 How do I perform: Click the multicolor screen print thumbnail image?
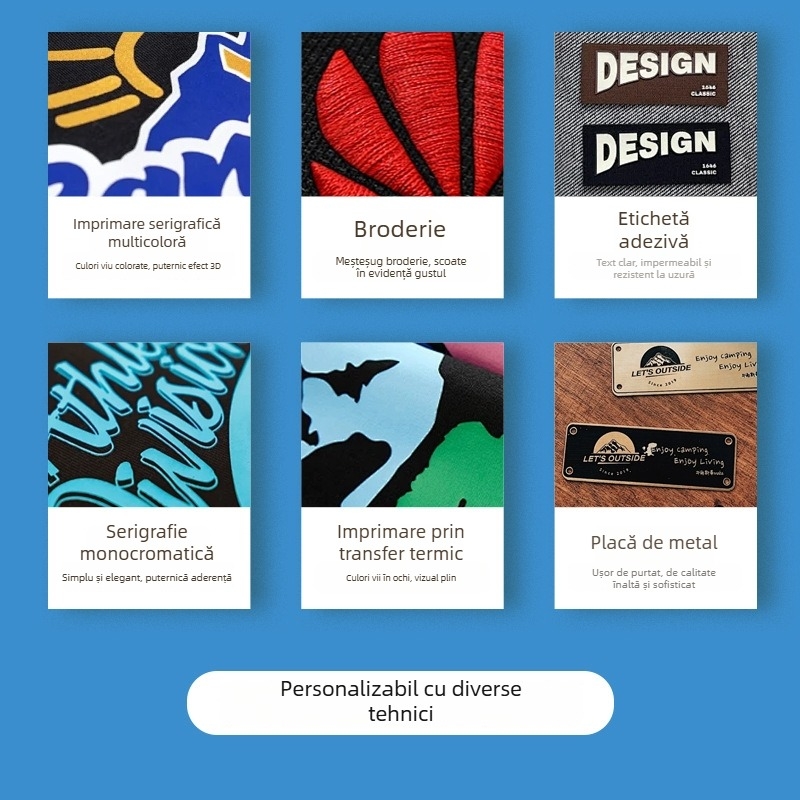[x=149, y=114]
